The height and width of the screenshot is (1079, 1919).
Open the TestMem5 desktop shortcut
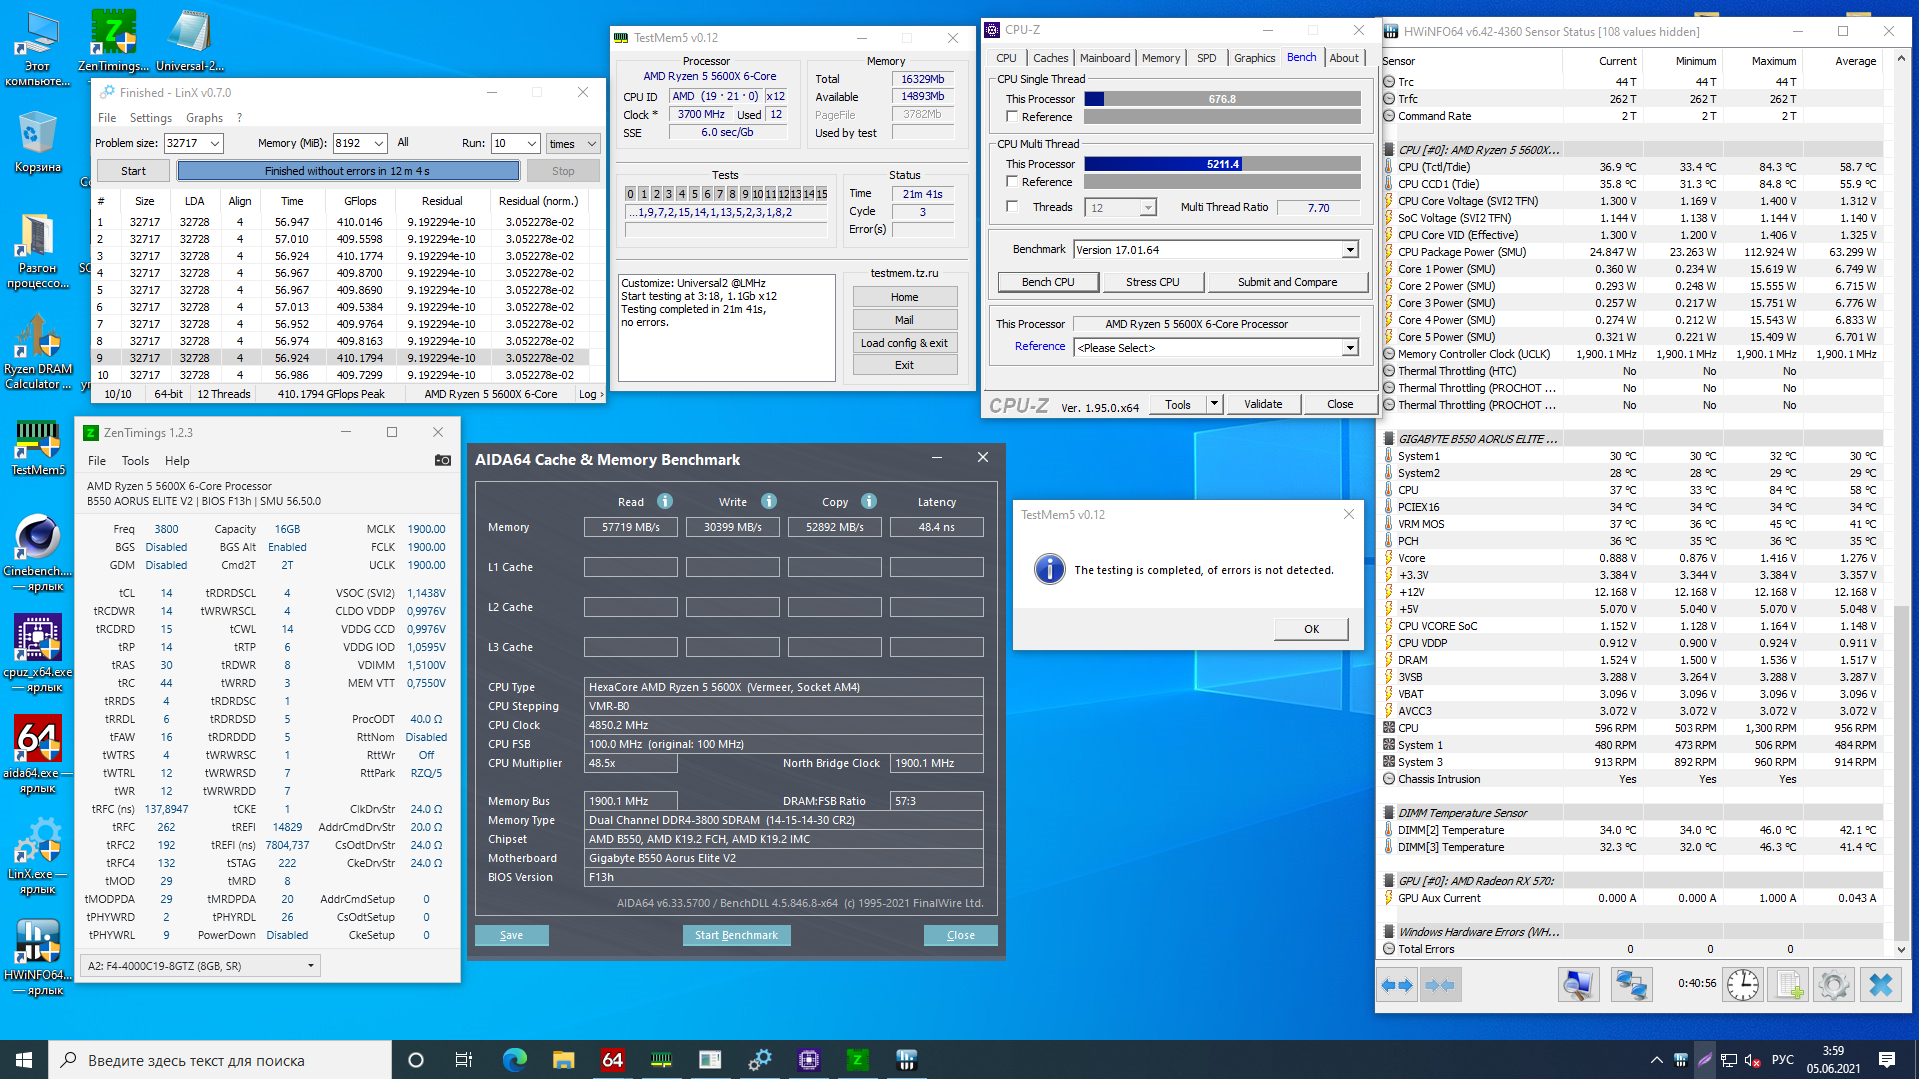click(38, 447)
